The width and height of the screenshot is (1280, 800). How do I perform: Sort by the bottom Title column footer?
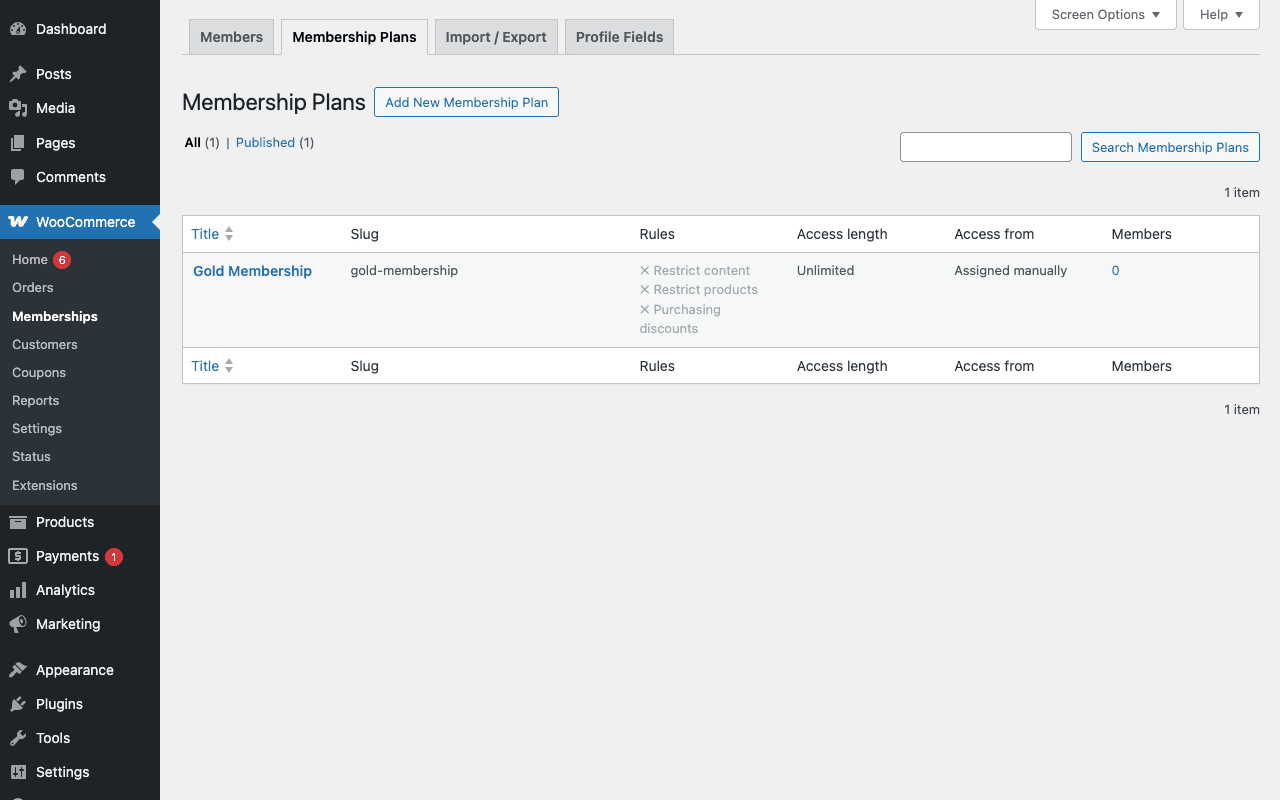point(205,366)
